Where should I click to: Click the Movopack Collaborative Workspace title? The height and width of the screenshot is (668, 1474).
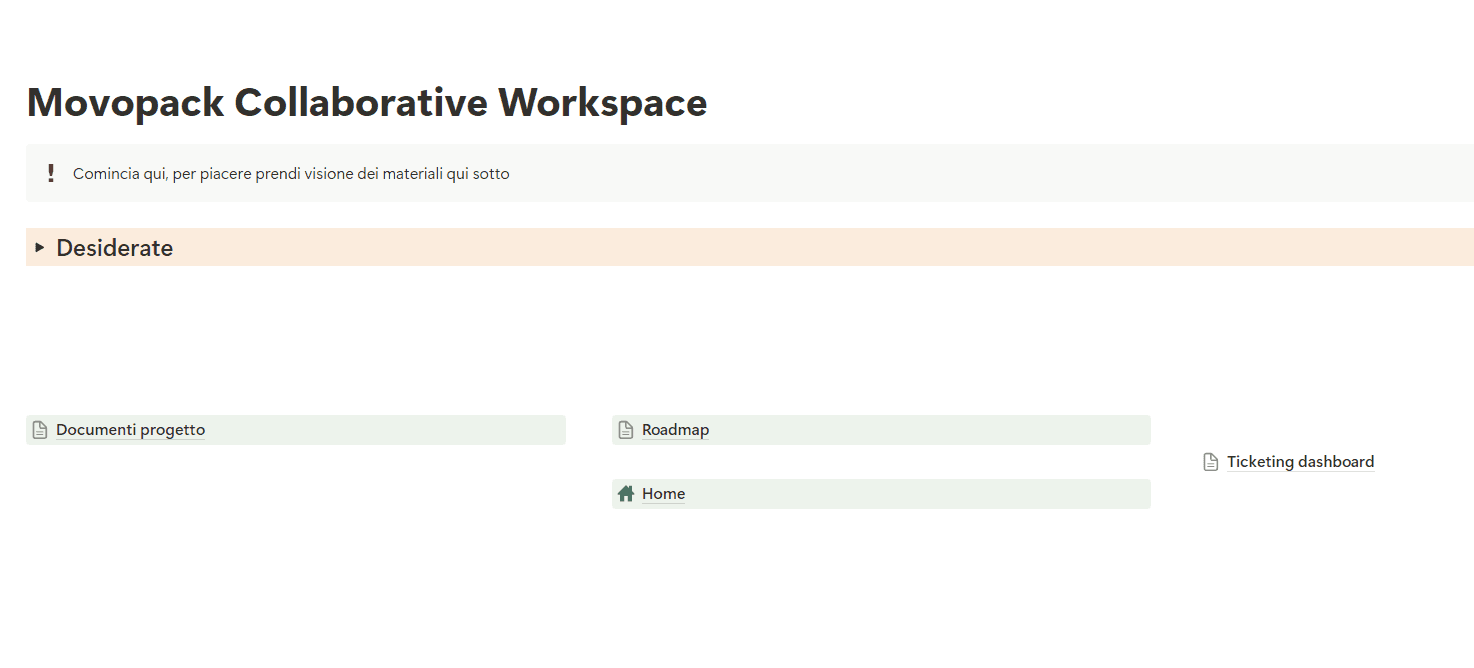(x=366, y=102)
